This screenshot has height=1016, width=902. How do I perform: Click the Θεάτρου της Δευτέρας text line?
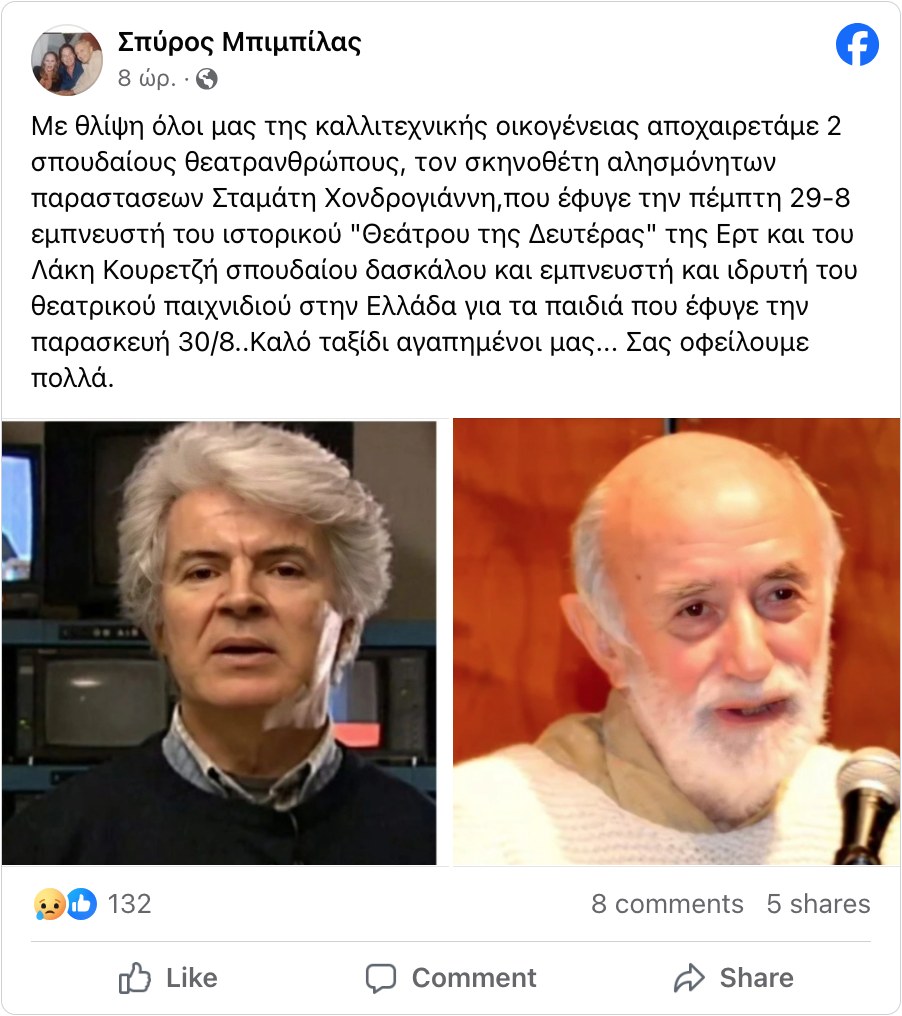(x=443, y=234)
